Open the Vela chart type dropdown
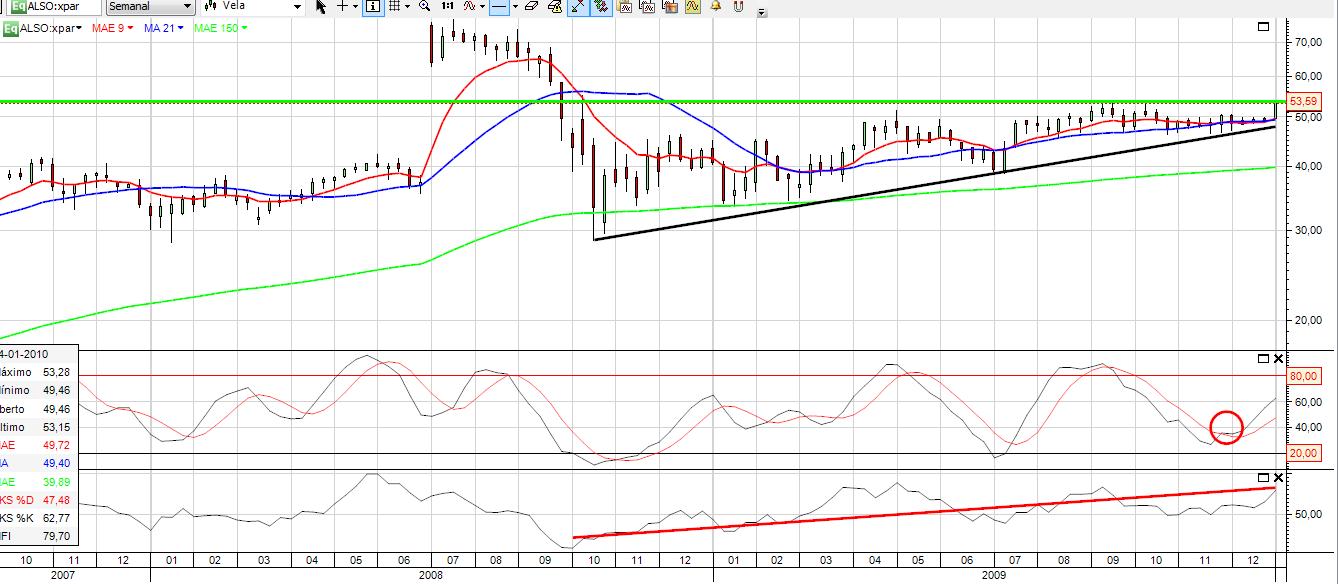The width and height of the screenshot is (1338, 584). click(x=252, y=6)
